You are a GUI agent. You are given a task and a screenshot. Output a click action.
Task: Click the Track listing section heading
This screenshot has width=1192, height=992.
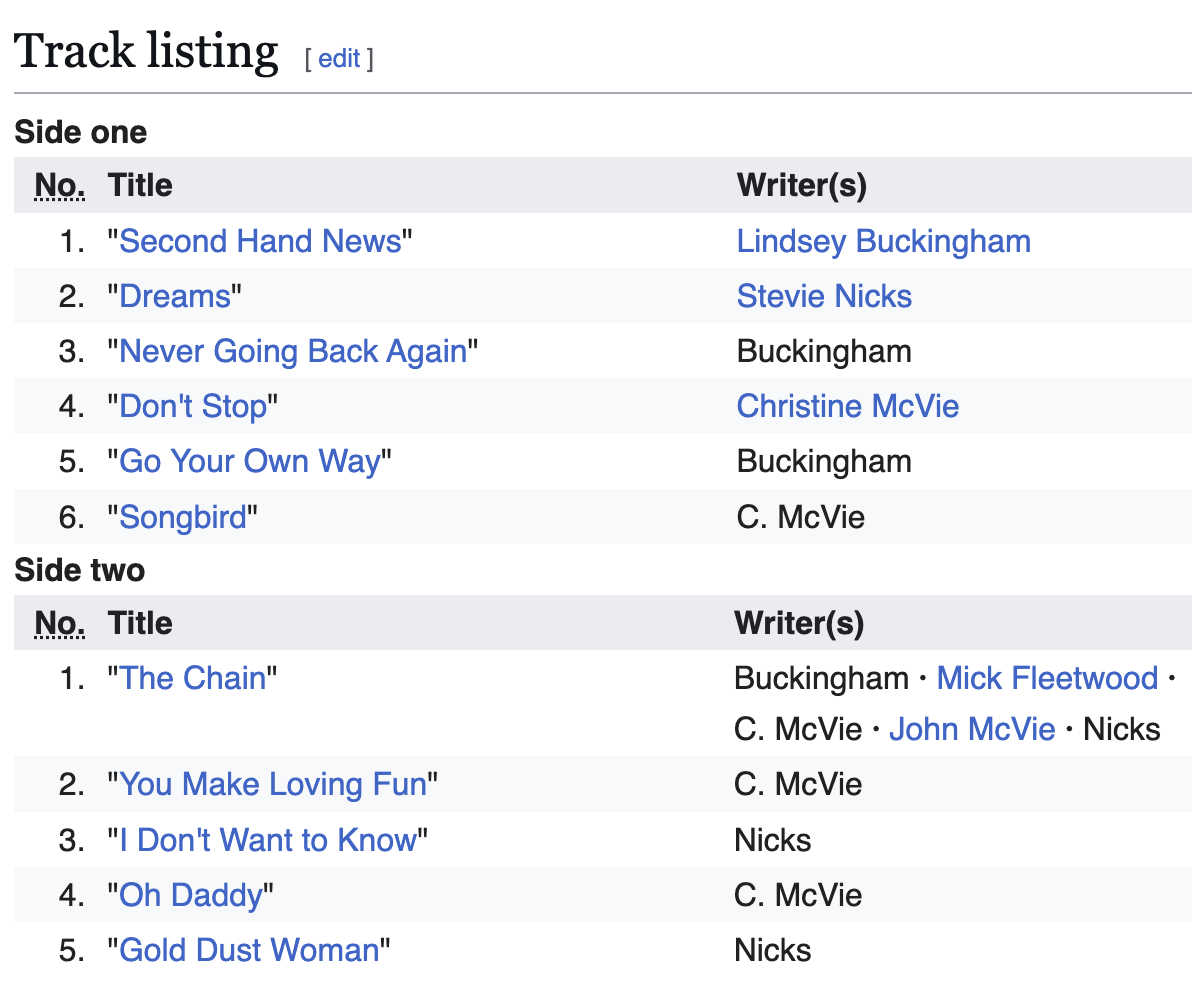[x=146, y=52]
